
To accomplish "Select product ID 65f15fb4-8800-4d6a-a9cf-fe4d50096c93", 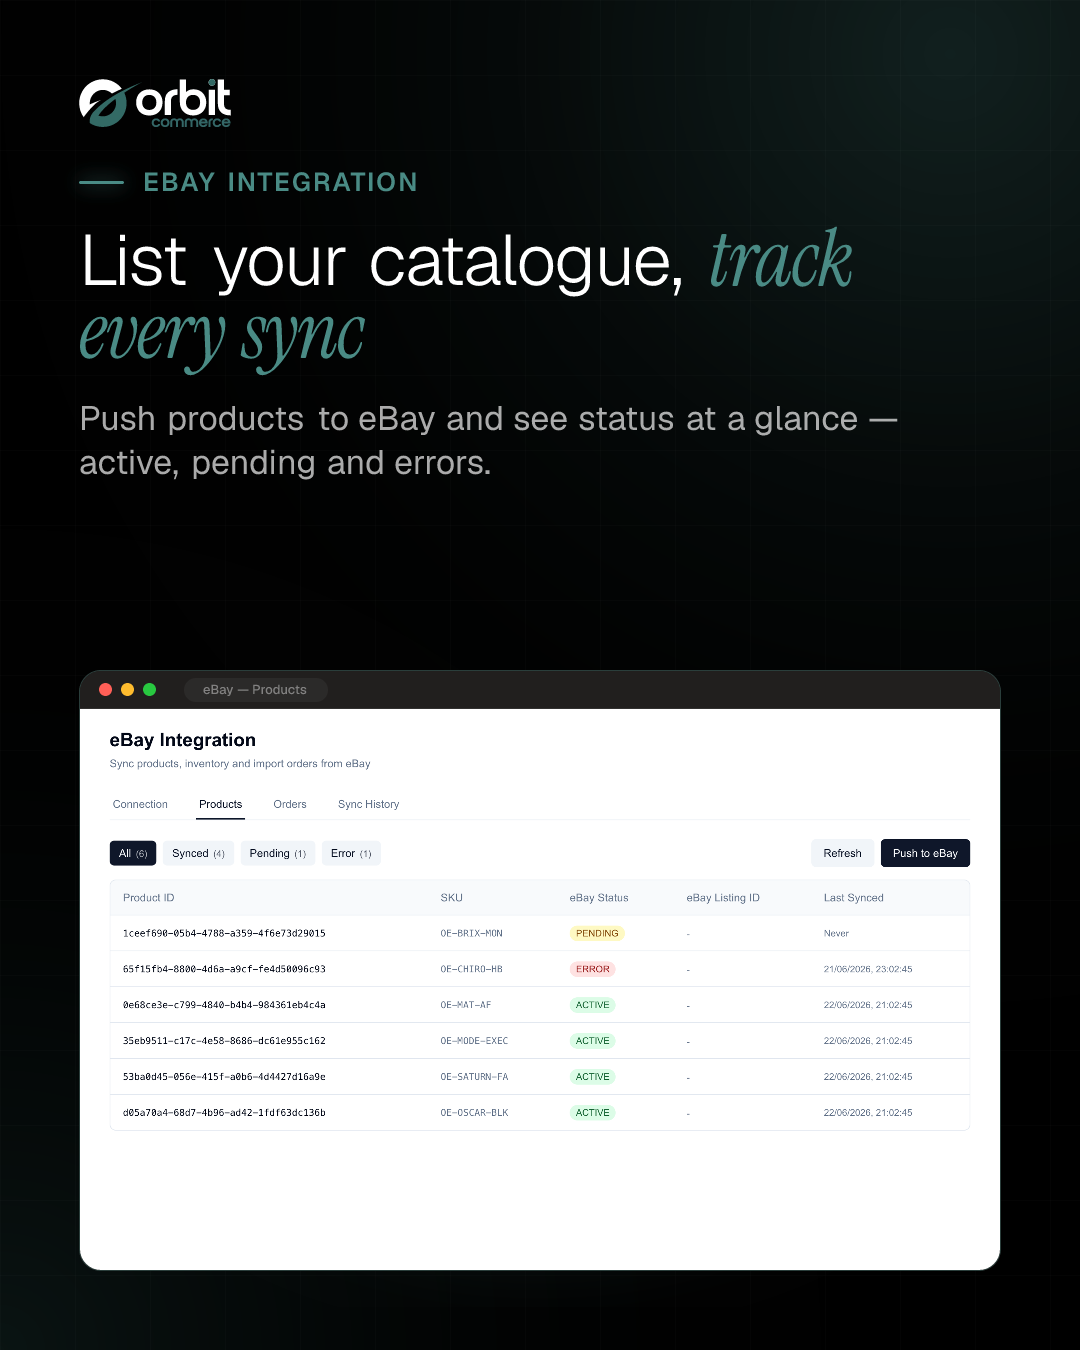I will pyautogui.click(x=224, y=969).
